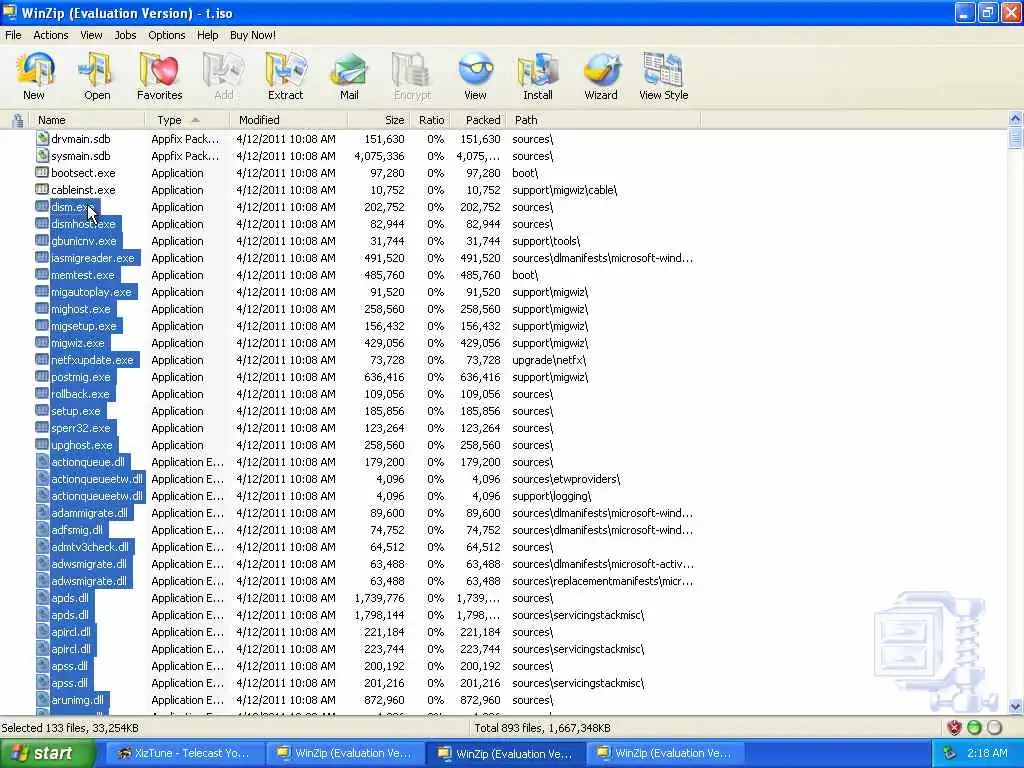Open the View menu
The width and height of the screenshot is (1024, 768).
point(91,35)
